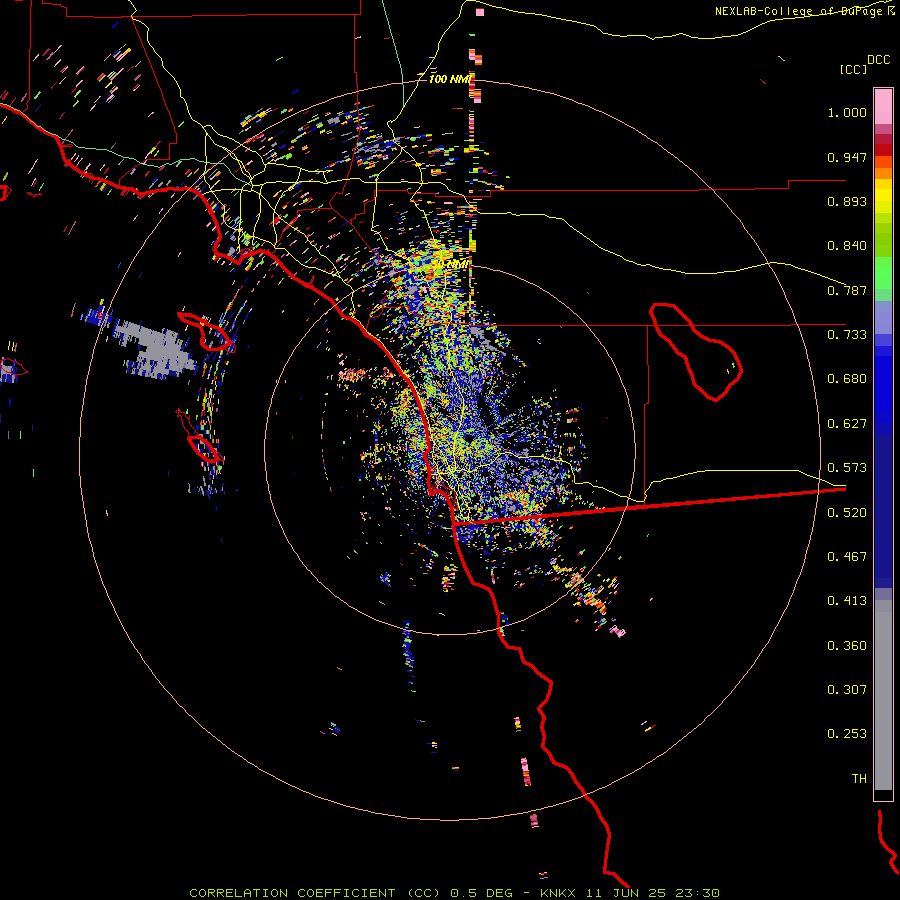This screenshot has height=900, width=900.
Task: Select the 0.413 scale value
Action: (847, 601)
